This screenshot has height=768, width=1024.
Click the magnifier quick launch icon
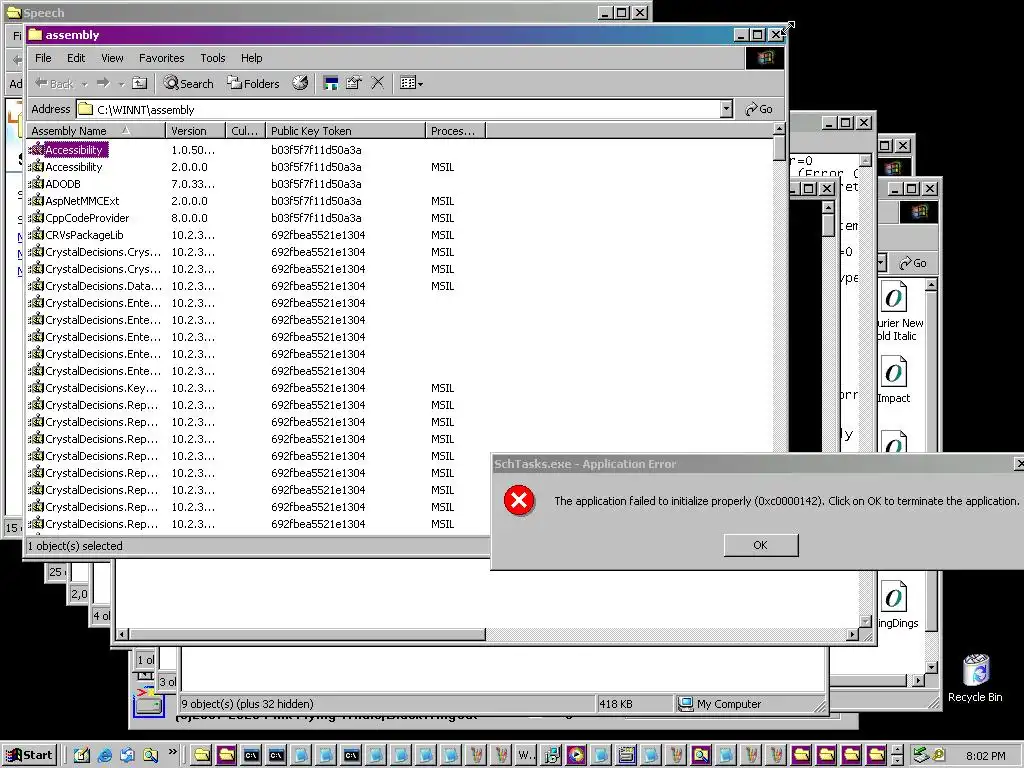(x=150, y=756)
